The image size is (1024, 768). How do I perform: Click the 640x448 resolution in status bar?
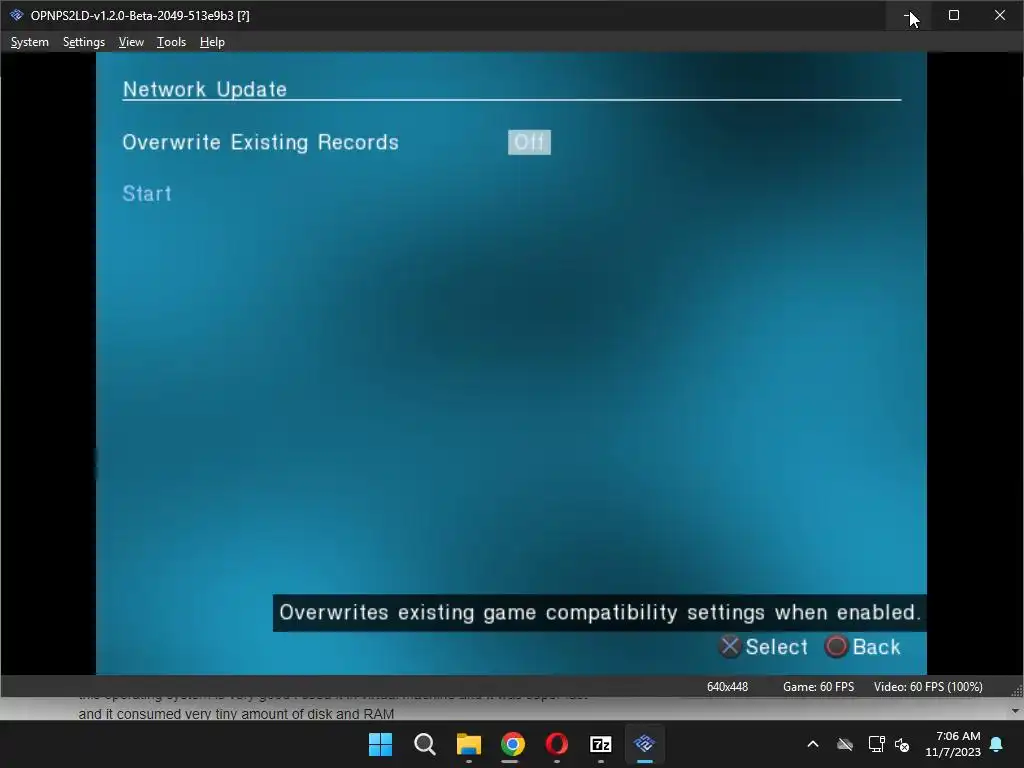tap(727, 686)
